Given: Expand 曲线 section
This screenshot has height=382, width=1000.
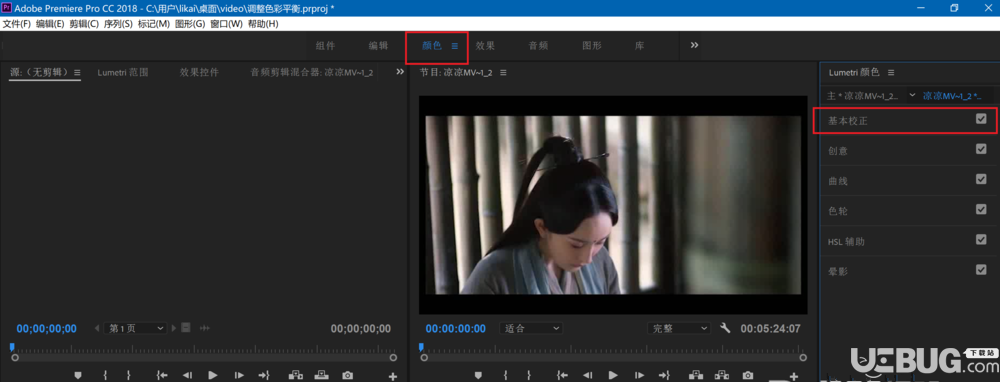Looking at the screenshot, I should click(837, 181).
